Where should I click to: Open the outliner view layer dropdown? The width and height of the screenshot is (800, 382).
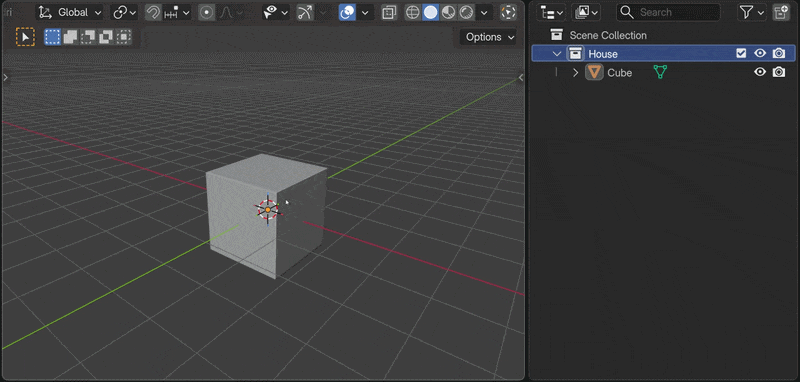(x=586, y=12)
